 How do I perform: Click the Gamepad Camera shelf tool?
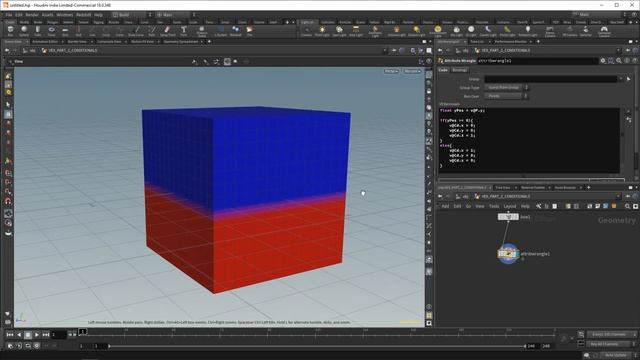[604, 31]
